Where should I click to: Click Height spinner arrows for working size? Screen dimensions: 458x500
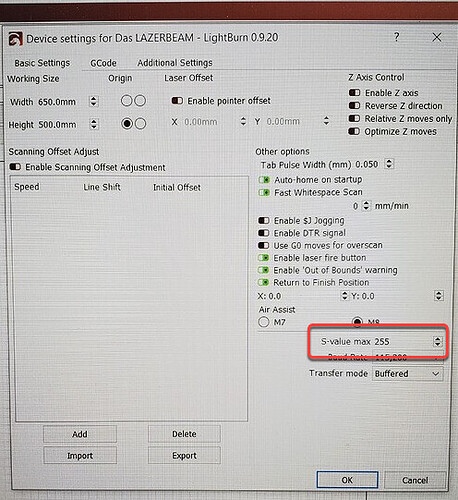tap(94, 124)
